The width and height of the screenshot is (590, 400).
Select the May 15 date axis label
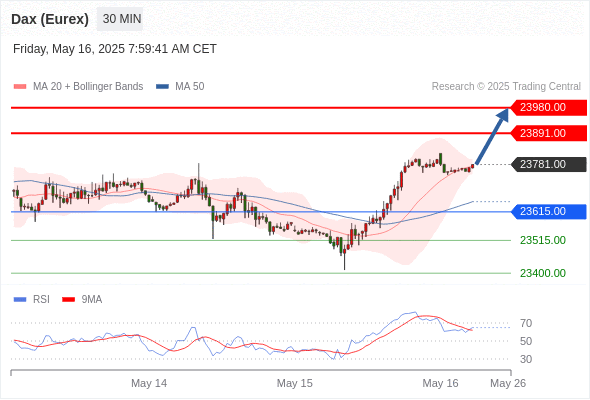tap(295, 383)
